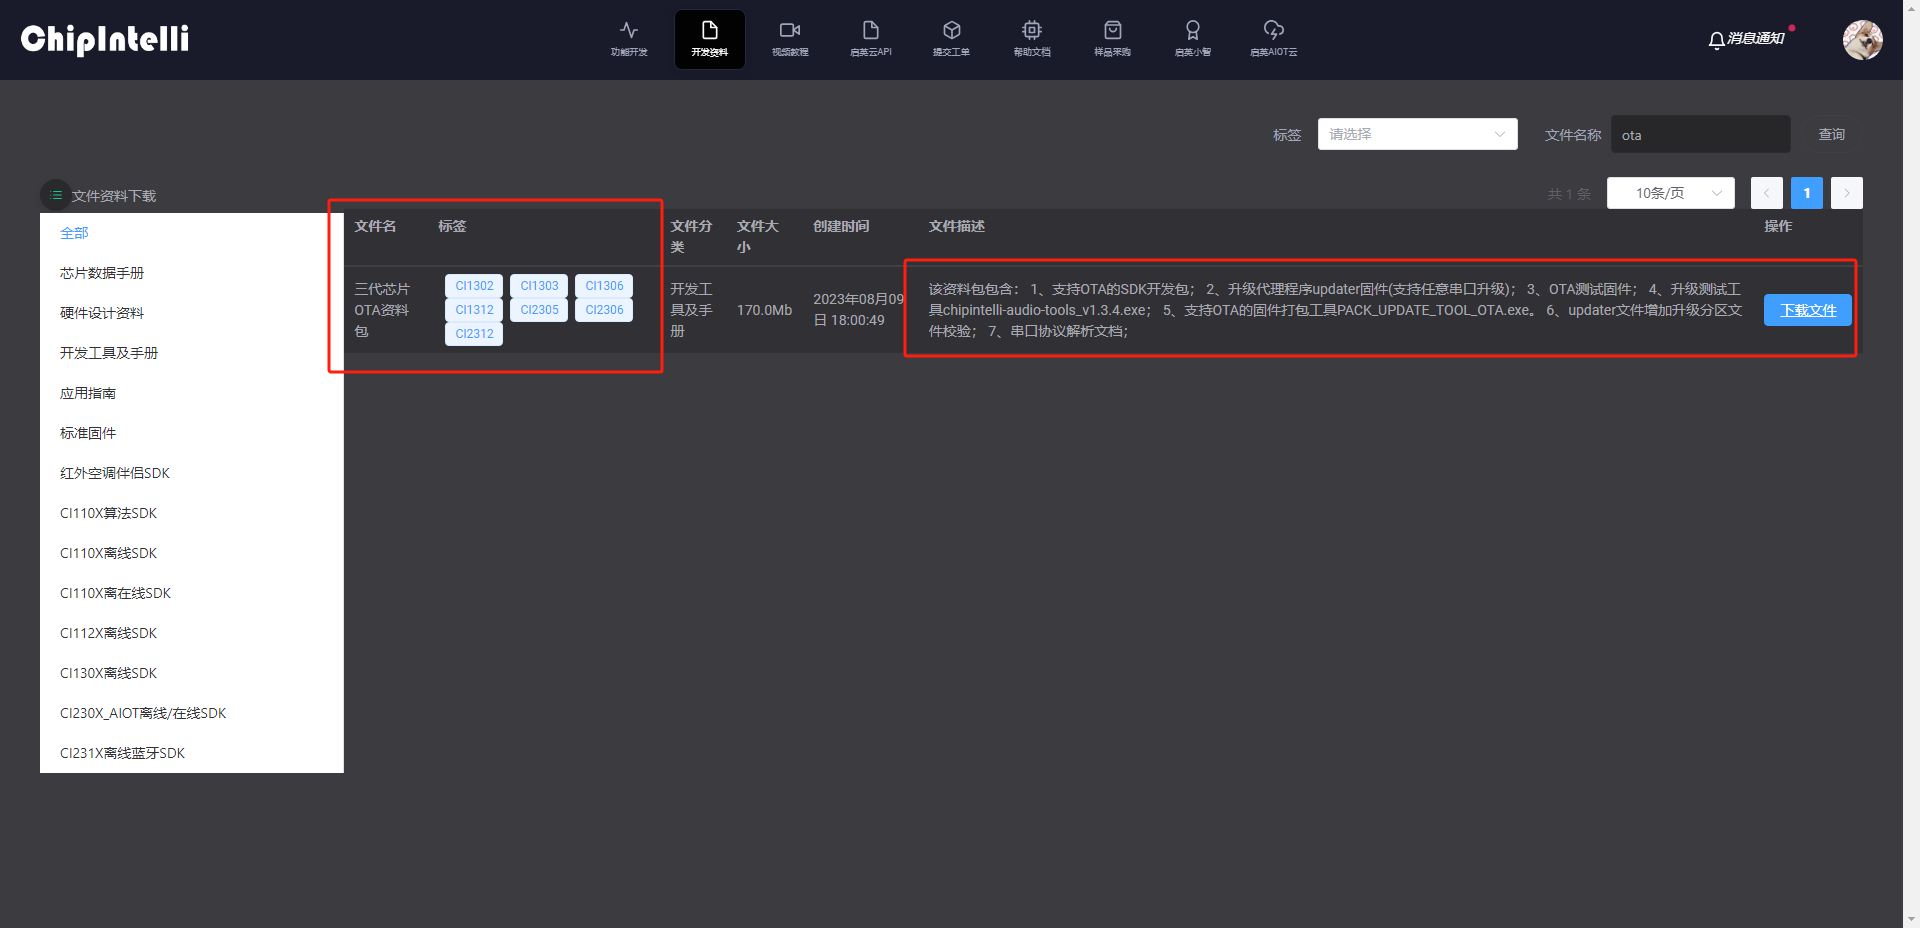Collapse the 文件资料下载 sidebar menu icon
This screenshot has width=1920, height=928.
pos(55,195)
